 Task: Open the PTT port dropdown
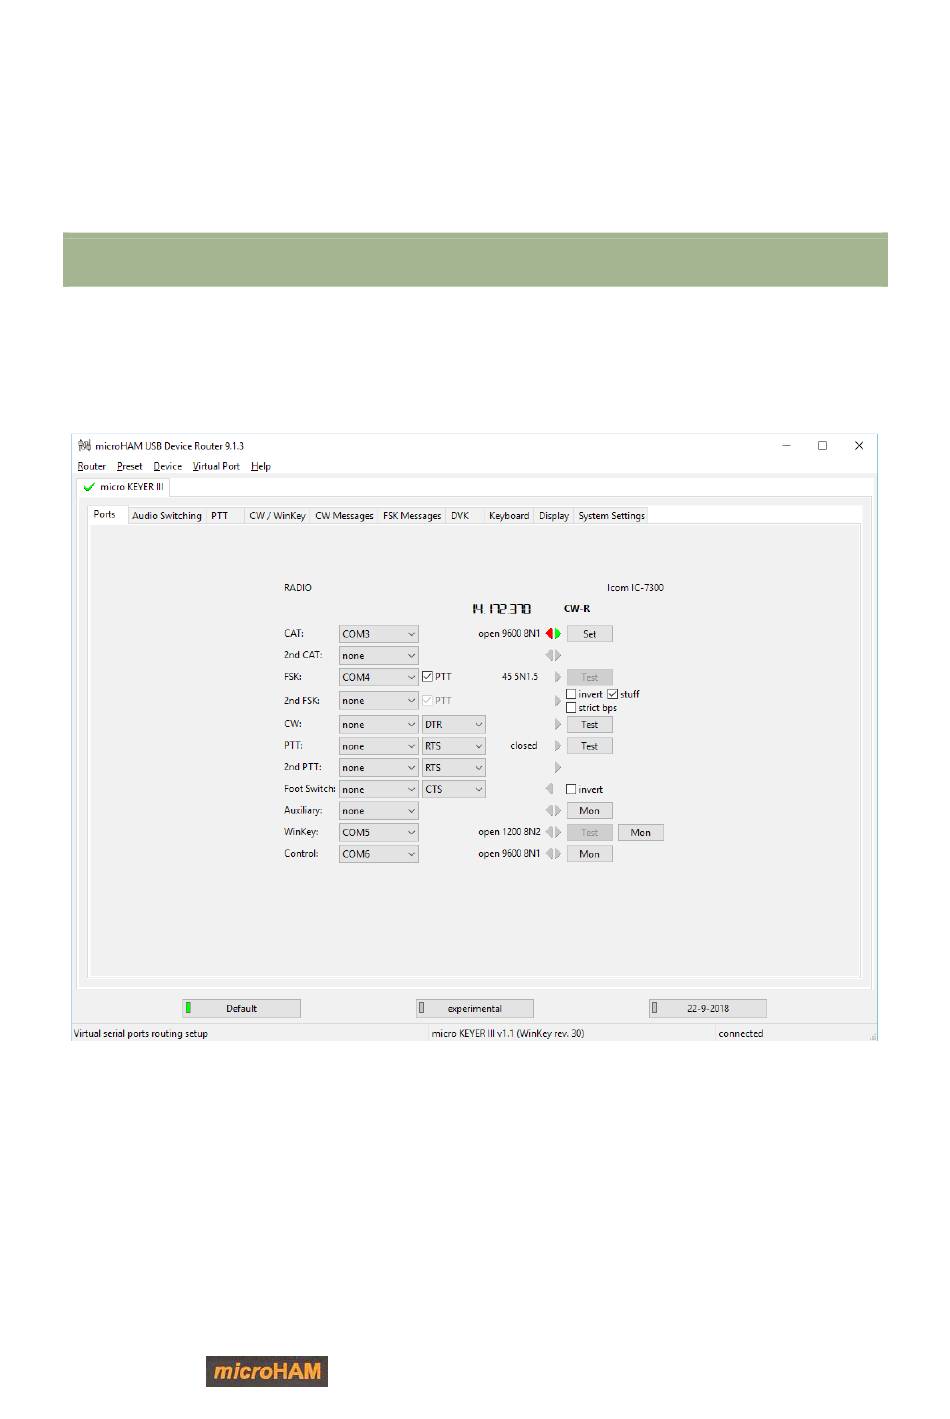pyautogui.click(x=378, y=746)
